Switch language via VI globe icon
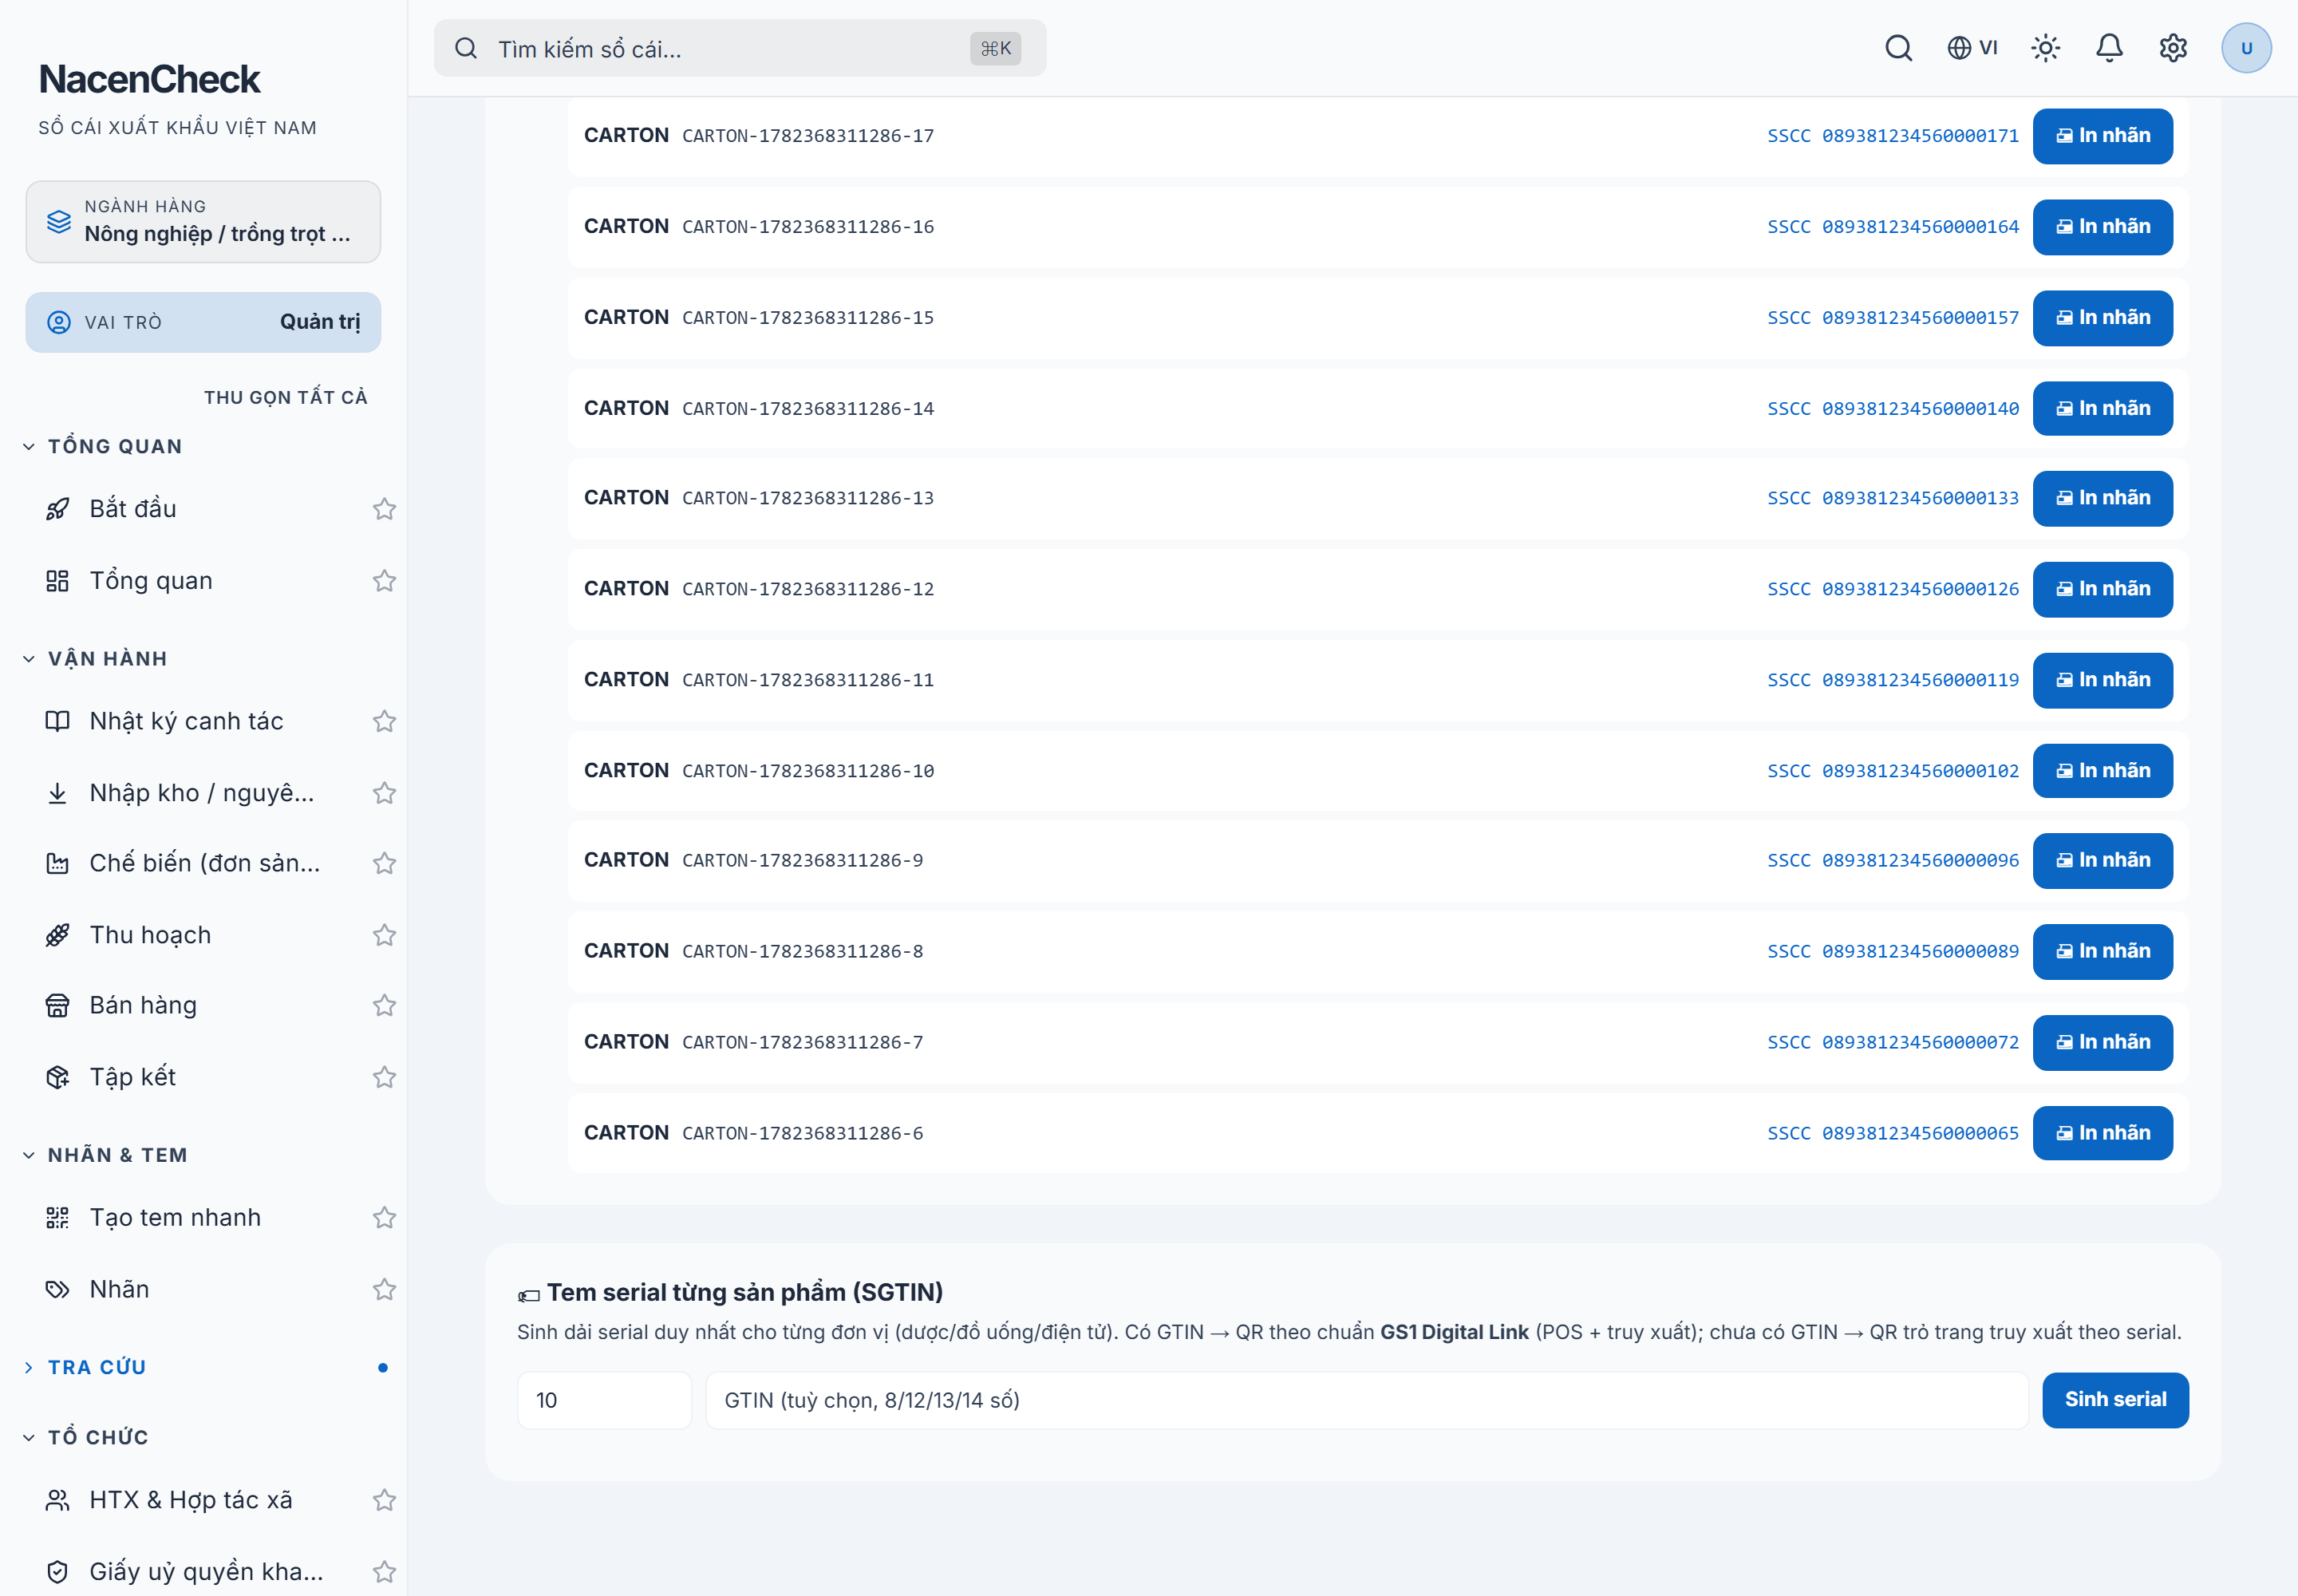Screen dimensions: 2298x1596 tap(1972, 48)
